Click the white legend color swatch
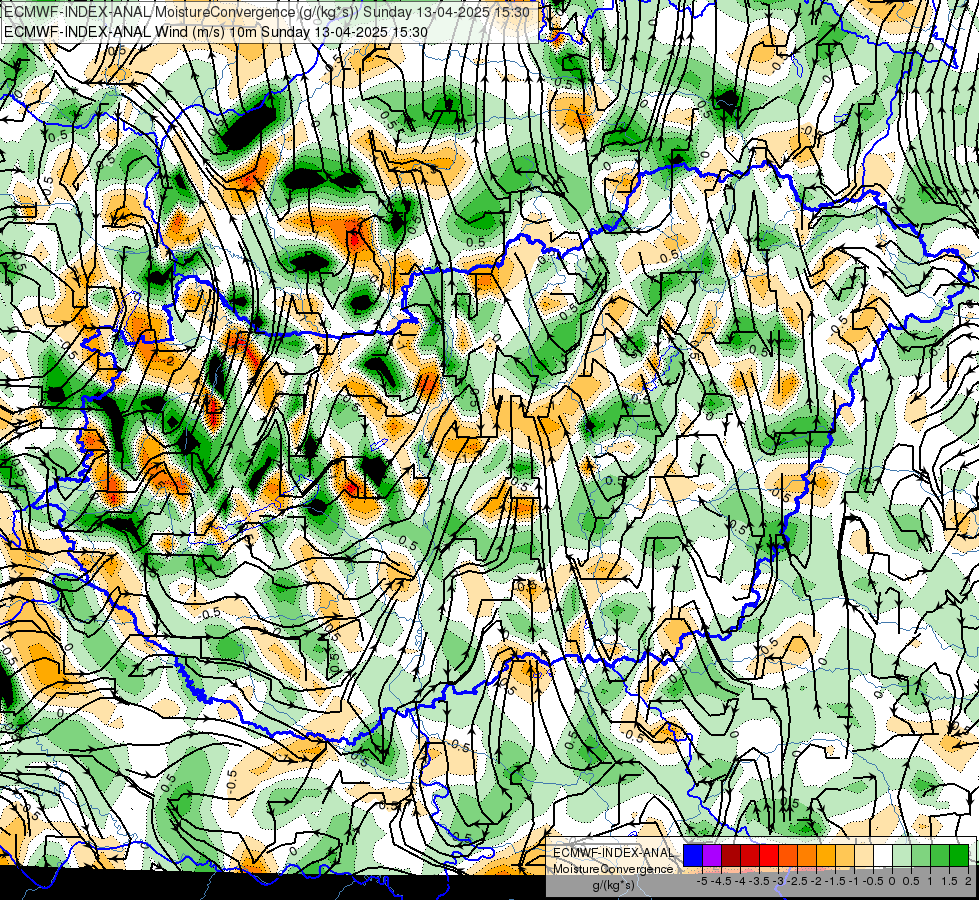The height and width of the screenshot is (900, 979). 883,855
